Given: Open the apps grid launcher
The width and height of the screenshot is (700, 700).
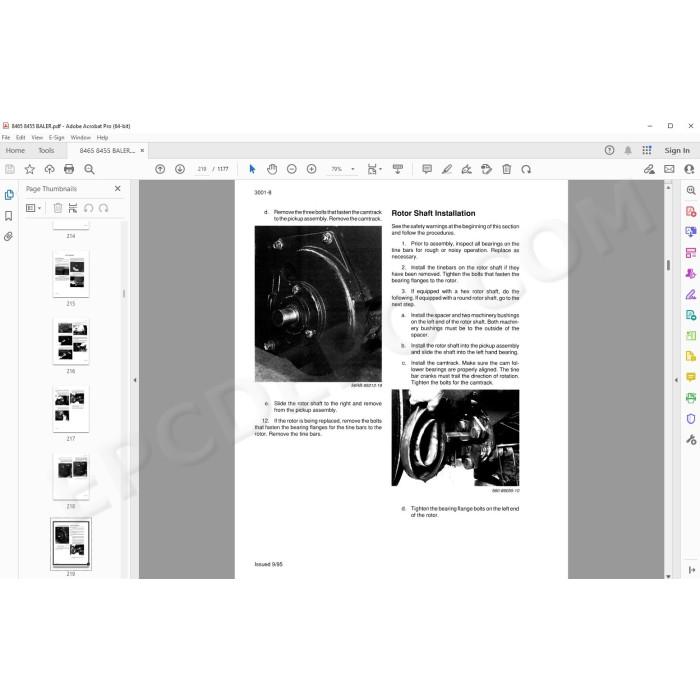Looking at the screenshot, I should [x=647, y=150].
